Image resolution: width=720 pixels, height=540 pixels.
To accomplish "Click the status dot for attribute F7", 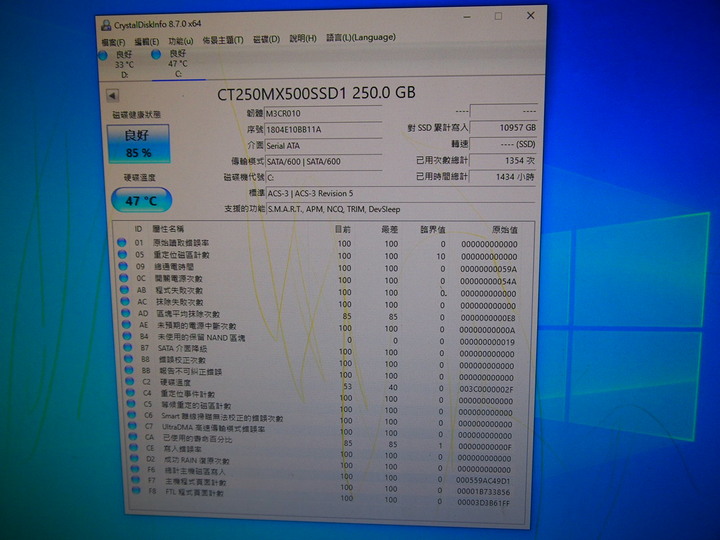I will pyautogui.click(x=135, y=479).
